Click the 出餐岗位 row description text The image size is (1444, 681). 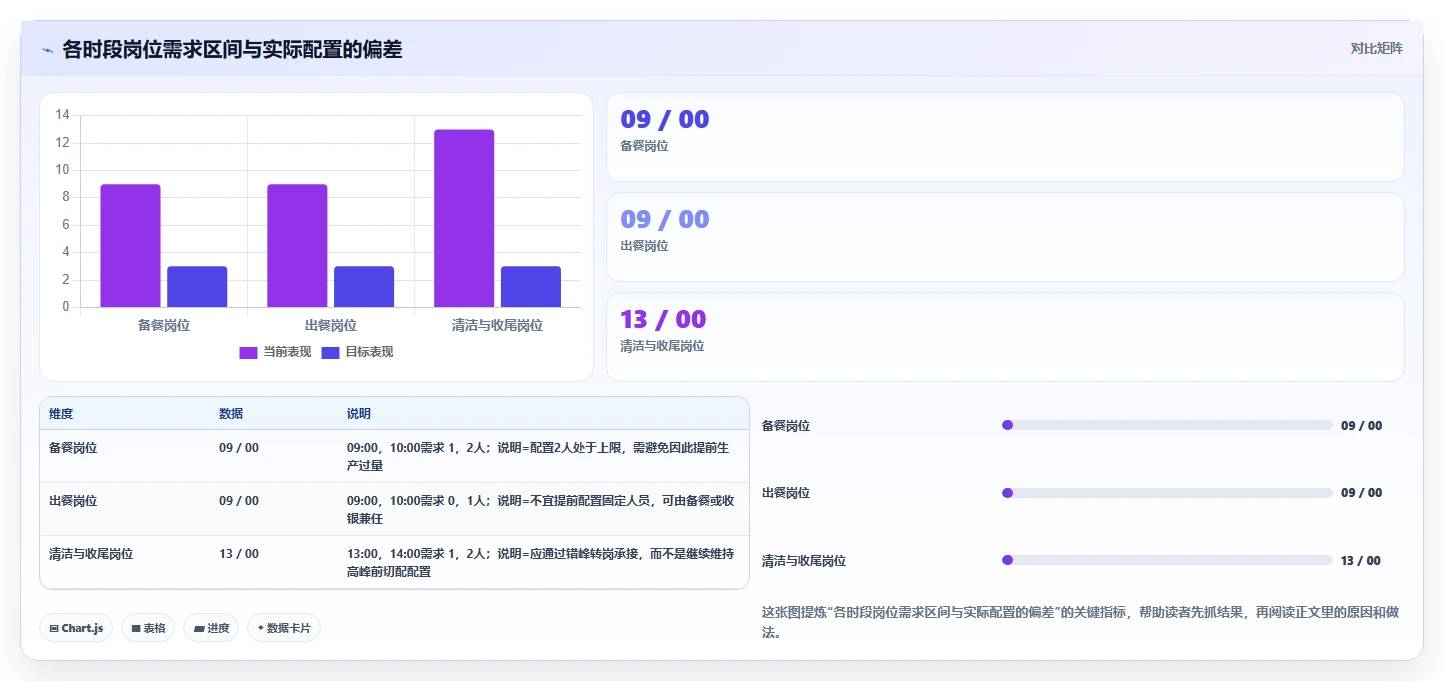coord(542,510)
